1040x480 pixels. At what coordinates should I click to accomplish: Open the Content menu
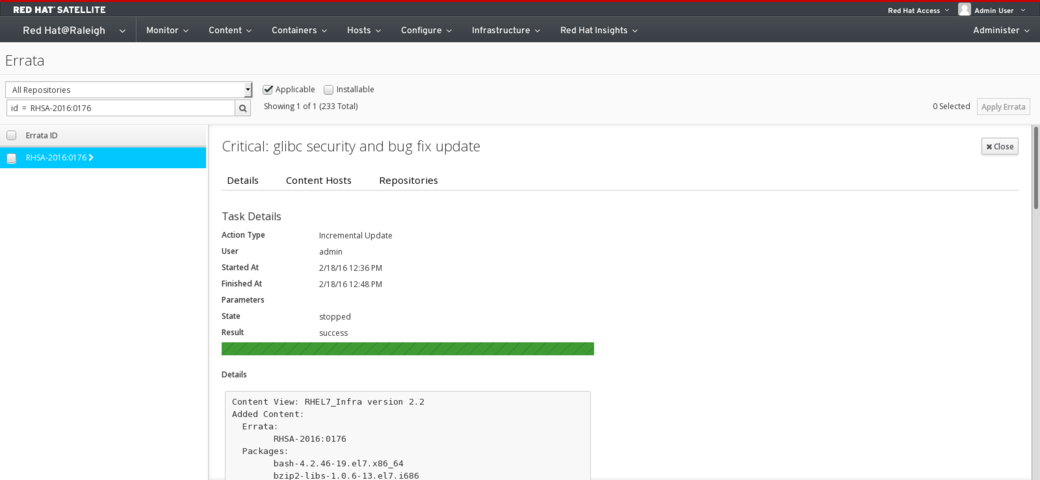click(230, 30)
